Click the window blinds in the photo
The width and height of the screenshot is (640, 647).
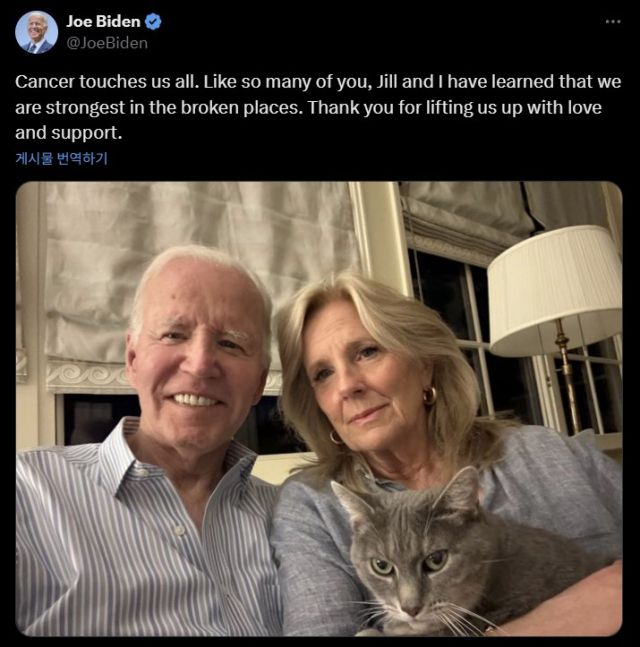pos(200,270)
